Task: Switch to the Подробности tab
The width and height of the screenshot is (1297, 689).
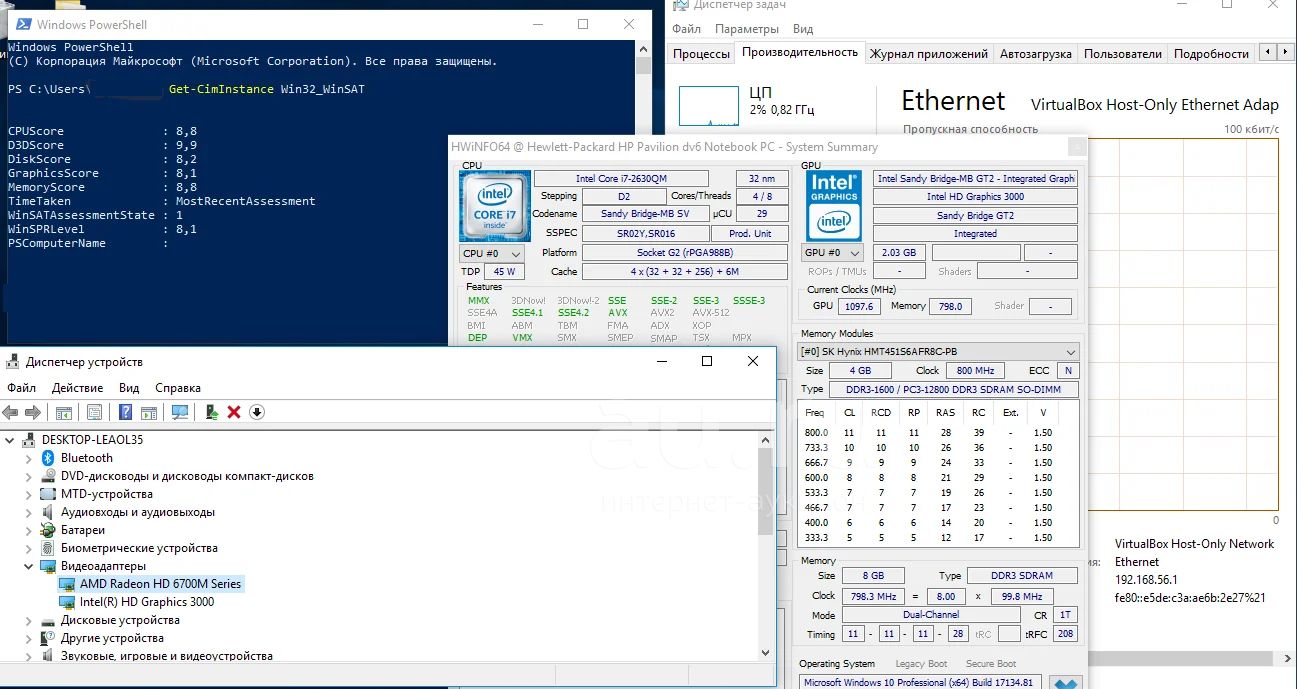Action: pos(1211,54)
